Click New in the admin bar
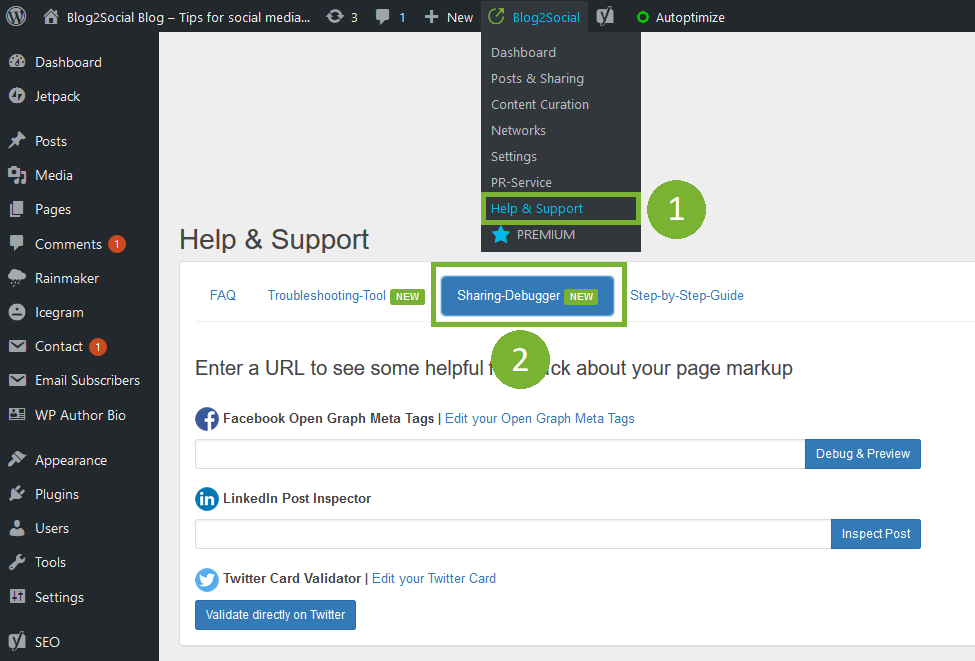 [460, 17]
